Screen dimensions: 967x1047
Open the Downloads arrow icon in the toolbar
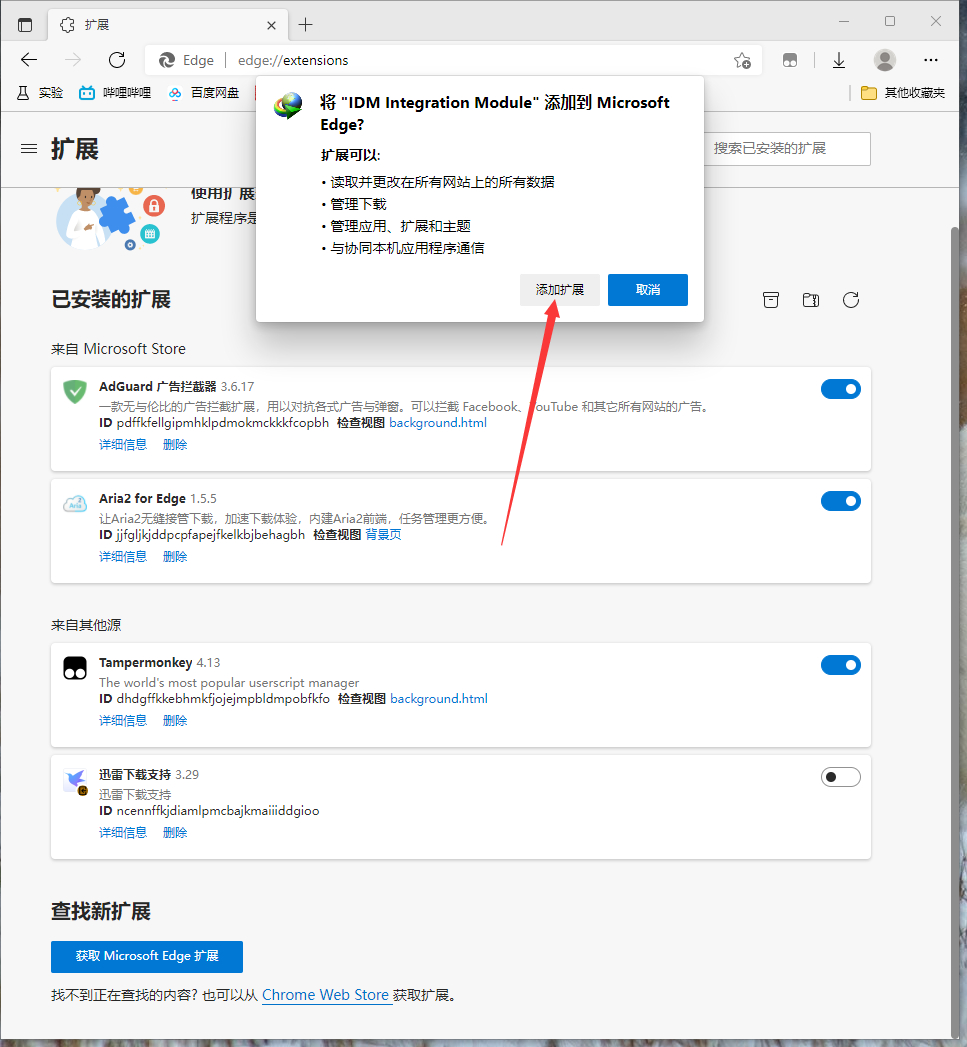[839, 60]
